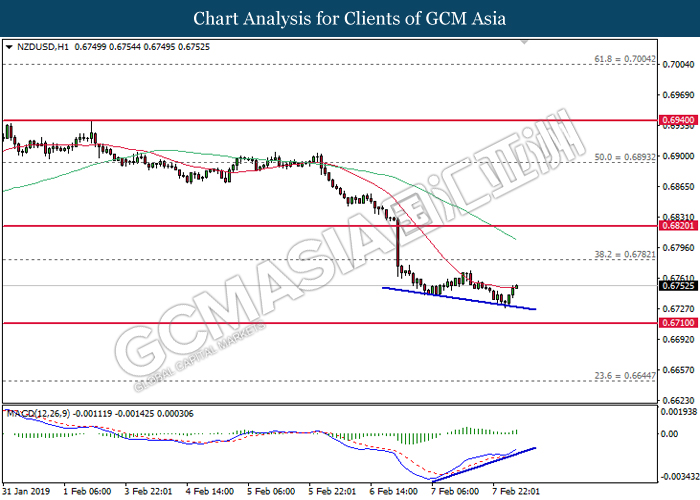Click the 0.69400 red price label
Viewport: 700px width, 500px height.
[678, 120]
